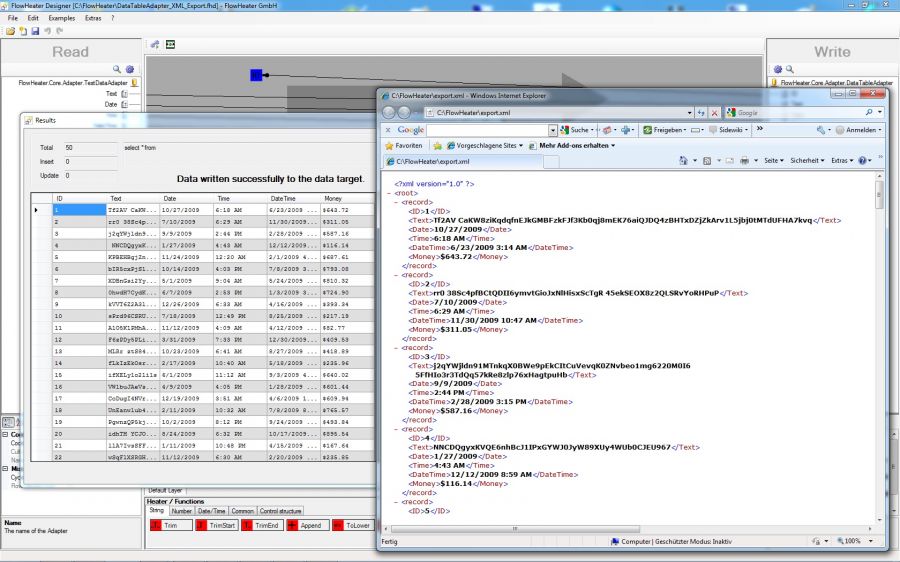Open the File menu in FlowHeater
The height and width of the screenshot is (562, 900).
click(13, 18)
